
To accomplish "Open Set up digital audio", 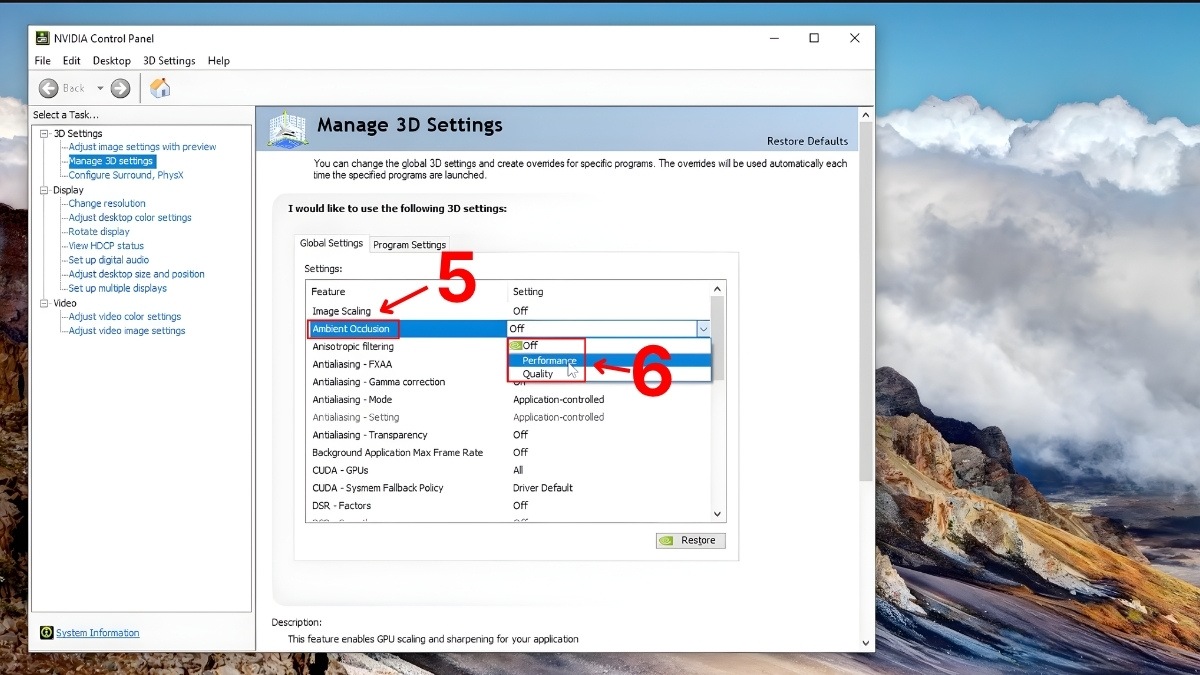I will point(108,260).
